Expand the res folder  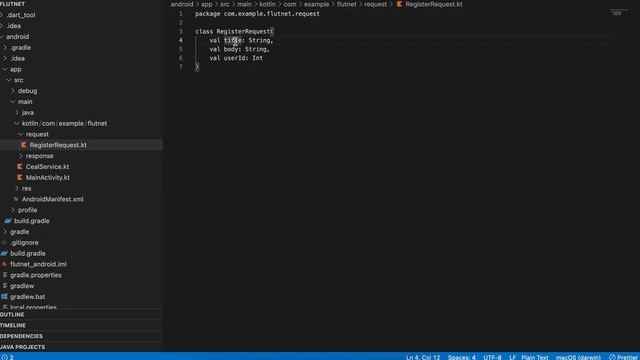pos(27,189)
